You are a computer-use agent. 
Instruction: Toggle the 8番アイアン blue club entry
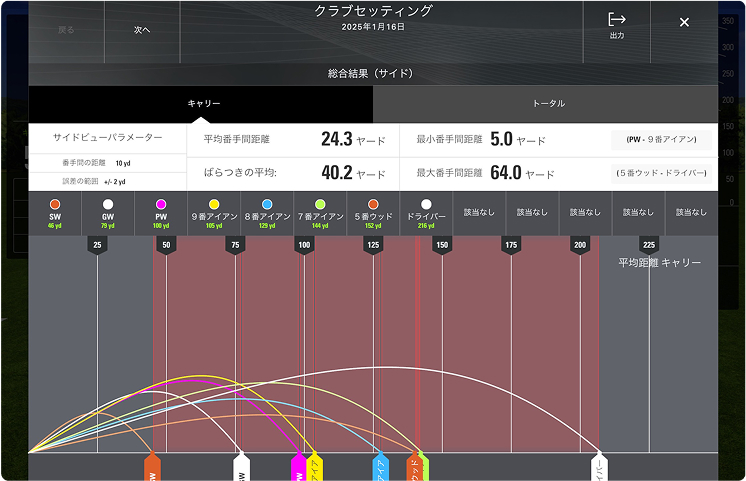click(266, 212)
